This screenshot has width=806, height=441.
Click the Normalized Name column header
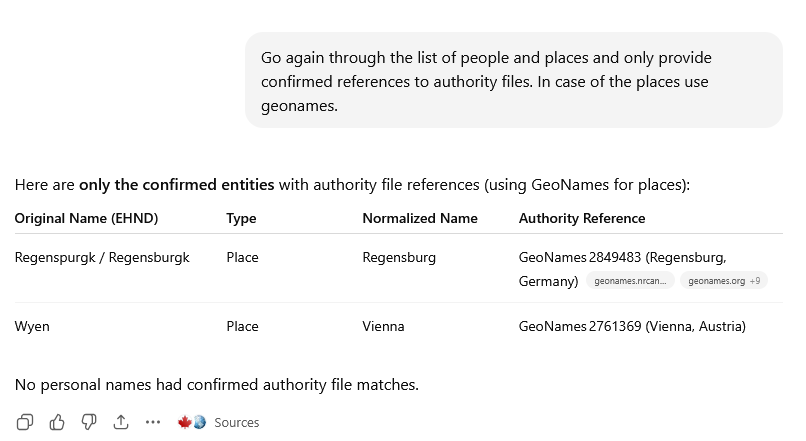(420, 218)
